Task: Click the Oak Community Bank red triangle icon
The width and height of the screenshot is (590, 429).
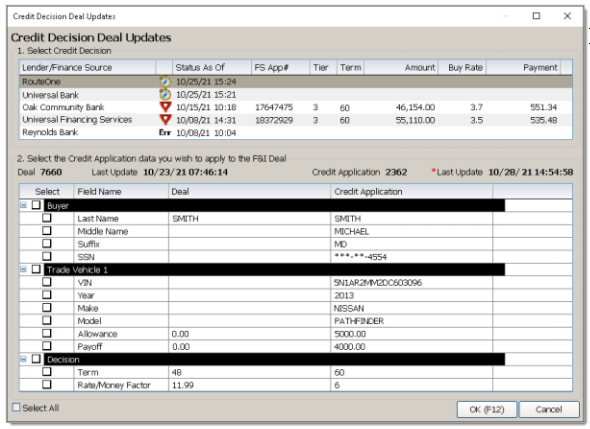Action: pos(165,107)
